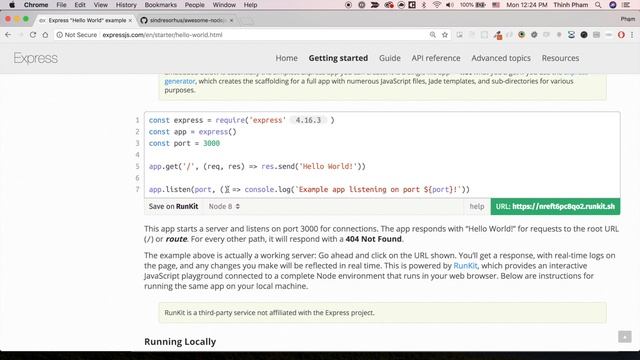Screen dimensions: 640x360
Task: Click Save on RunKit
Action: (173, 207)
